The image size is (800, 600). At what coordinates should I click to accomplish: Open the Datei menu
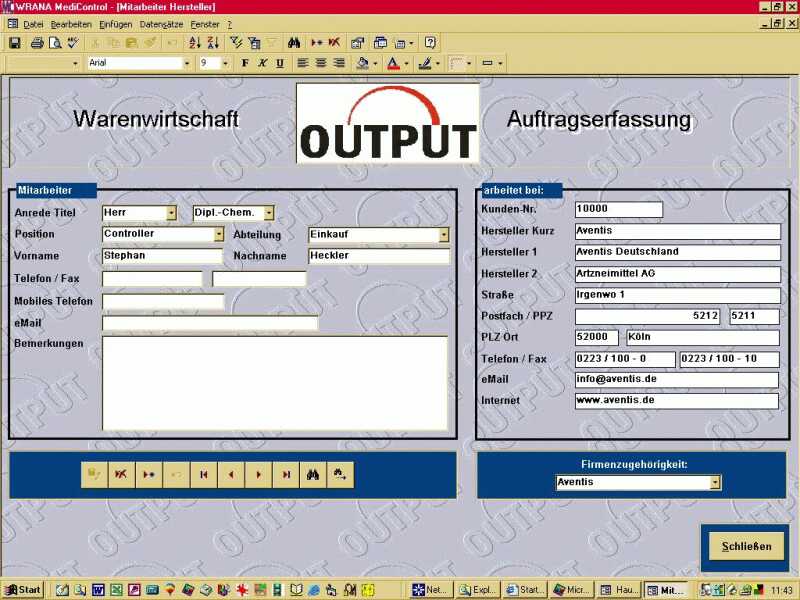pyautogui.click(x=33, y=24)
